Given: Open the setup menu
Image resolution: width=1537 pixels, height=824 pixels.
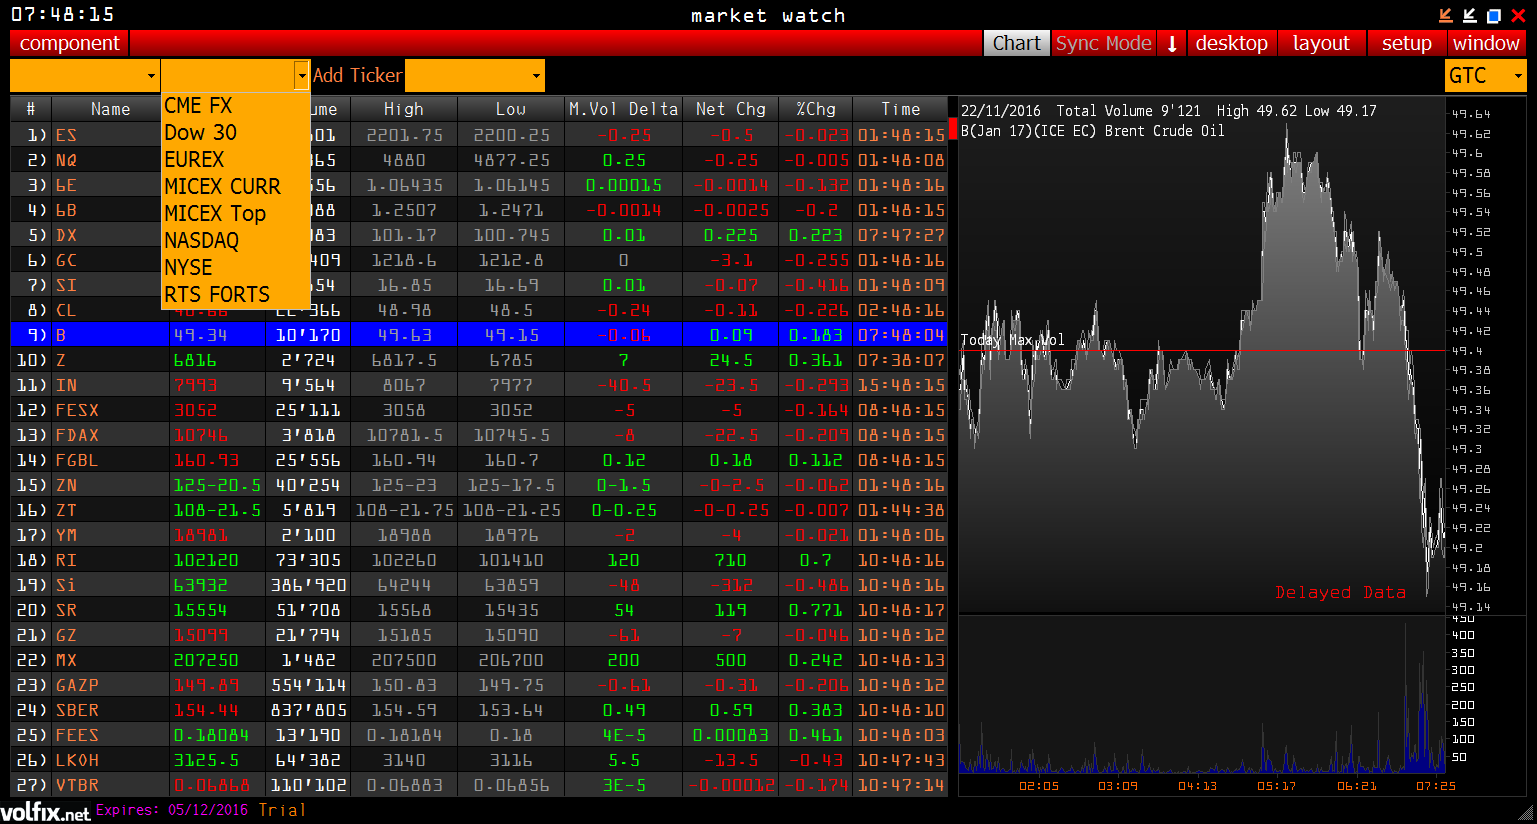Looking at the screenshot, I should pyautogui.click(x=1406, y=43).
